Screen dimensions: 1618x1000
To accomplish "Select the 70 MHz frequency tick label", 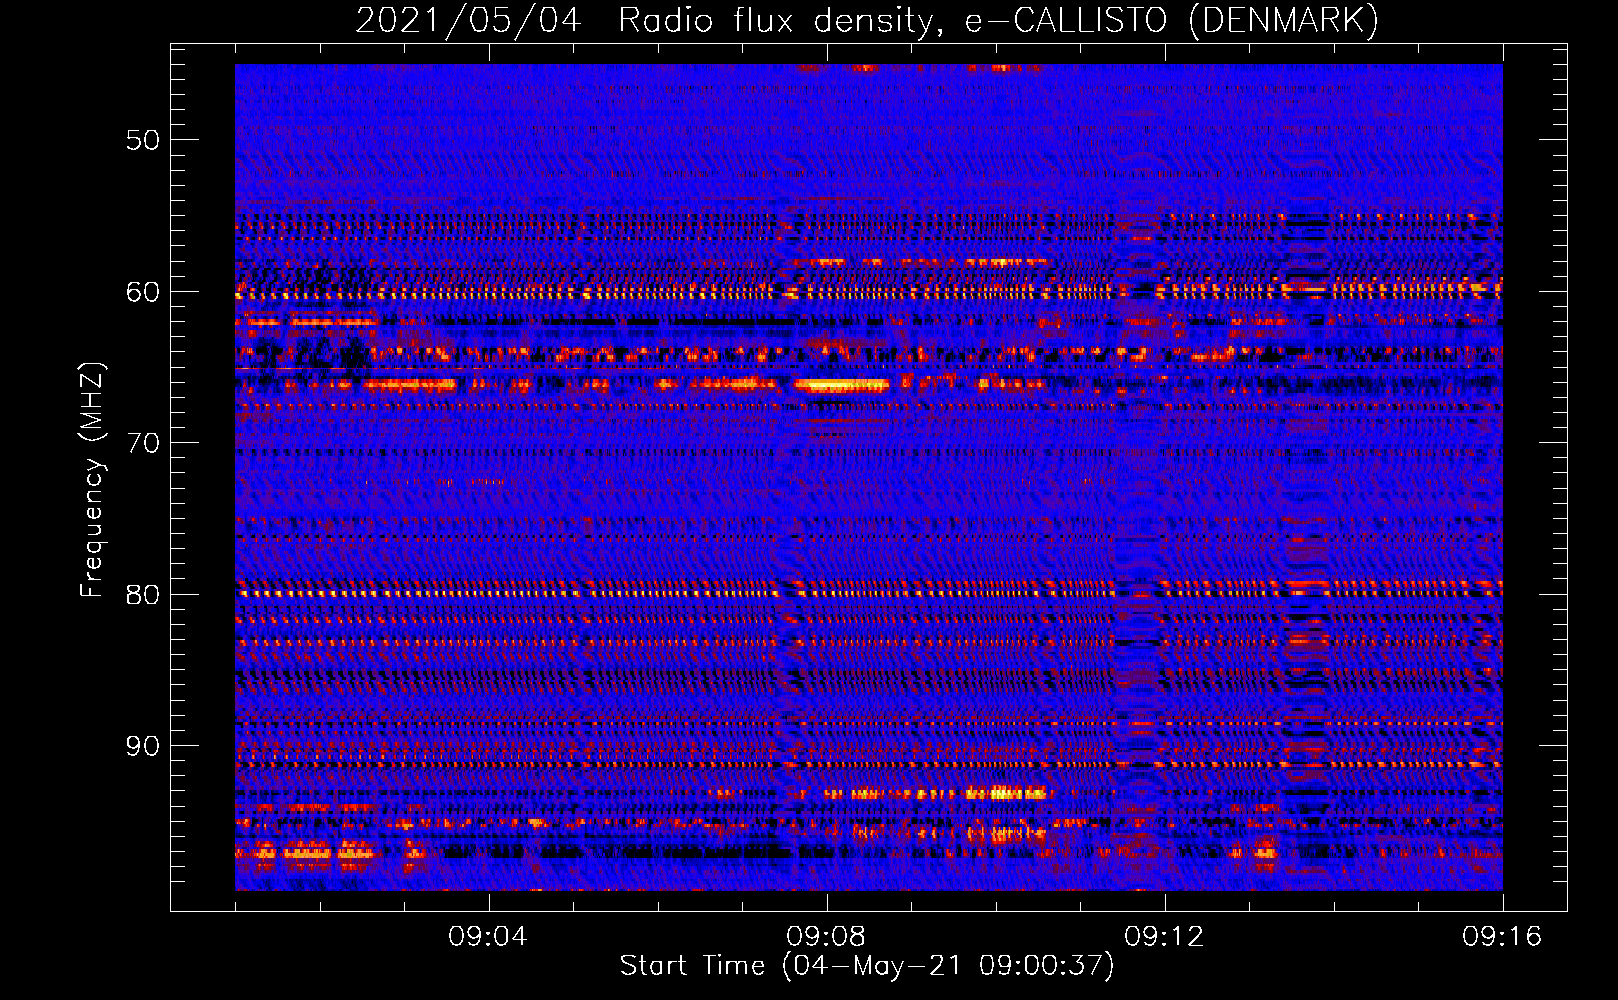I will tap(143, 443).
